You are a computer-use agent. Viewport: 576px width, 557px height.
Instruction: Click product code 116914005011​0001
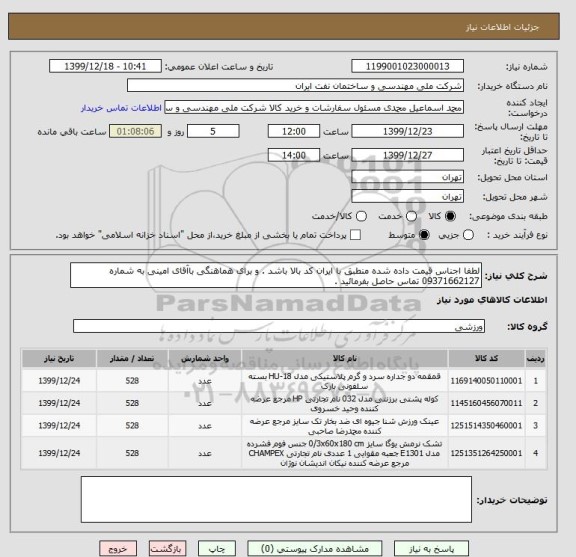(x=486, y=381)
